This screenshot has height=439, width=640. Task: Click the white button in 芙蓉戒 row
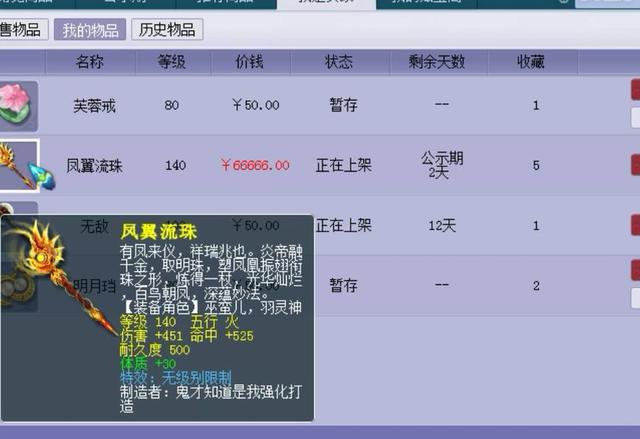coord(636,118)
